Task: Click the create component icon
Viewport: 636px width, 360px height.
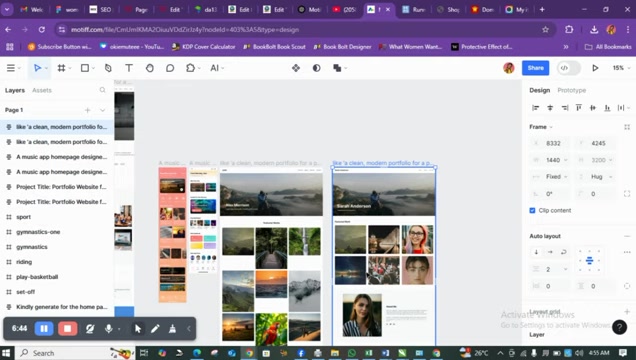Action: click(296, 68)
